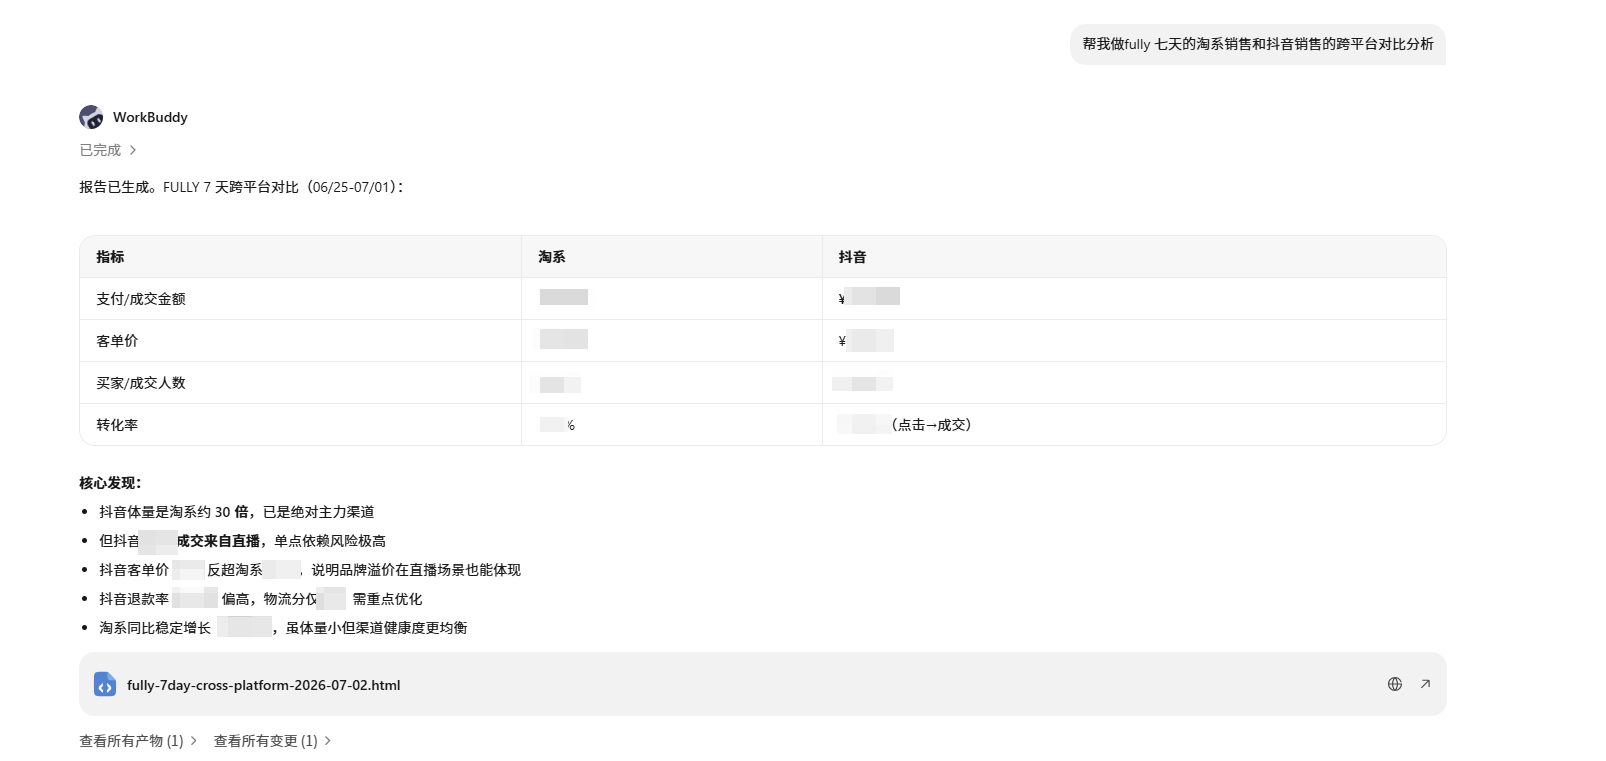
Task: Open 查看所有产物 (1) list
Action: (138, 741)
